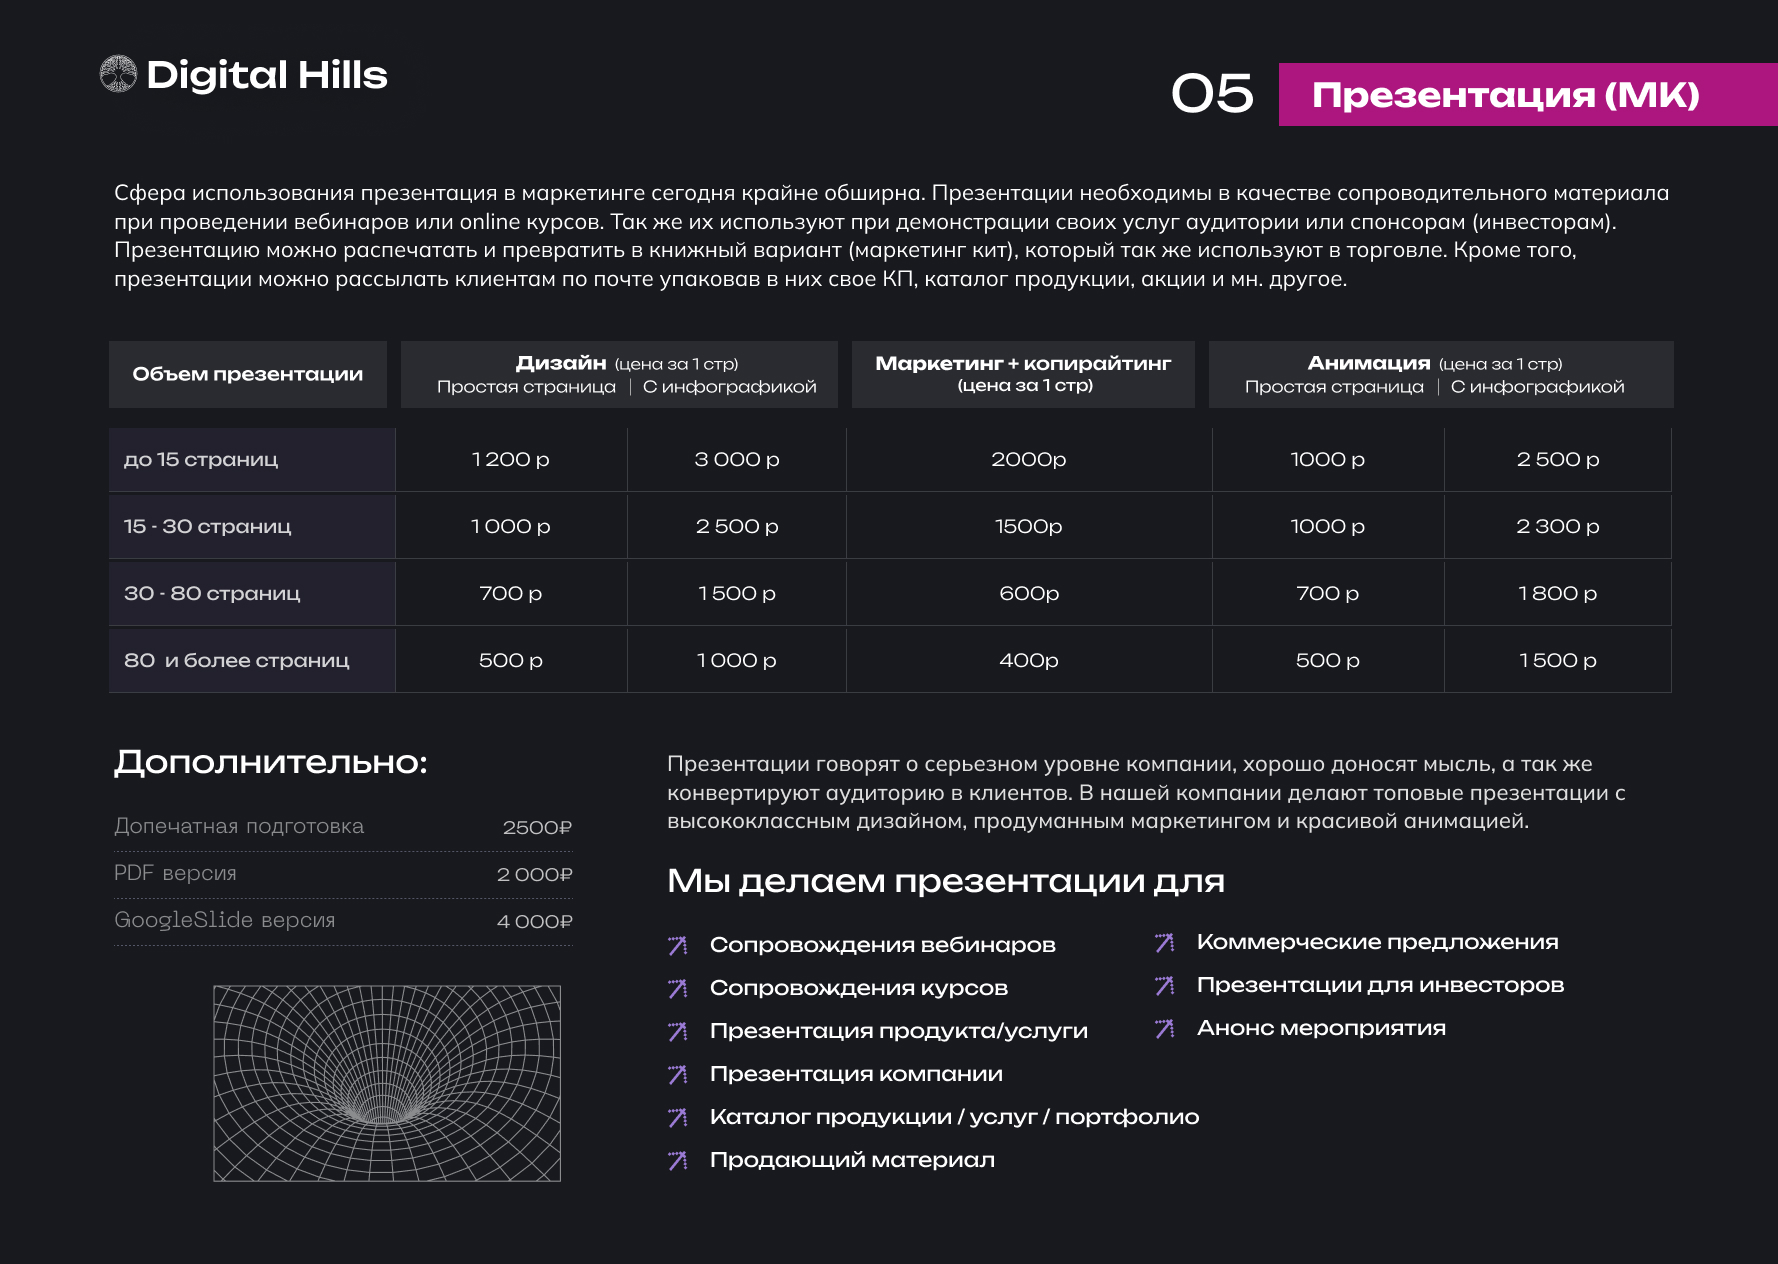Click the arrow icon beside Продающий материал
The image size is (1778, 1264).
pyautogui.click(x=678, y=1160)
